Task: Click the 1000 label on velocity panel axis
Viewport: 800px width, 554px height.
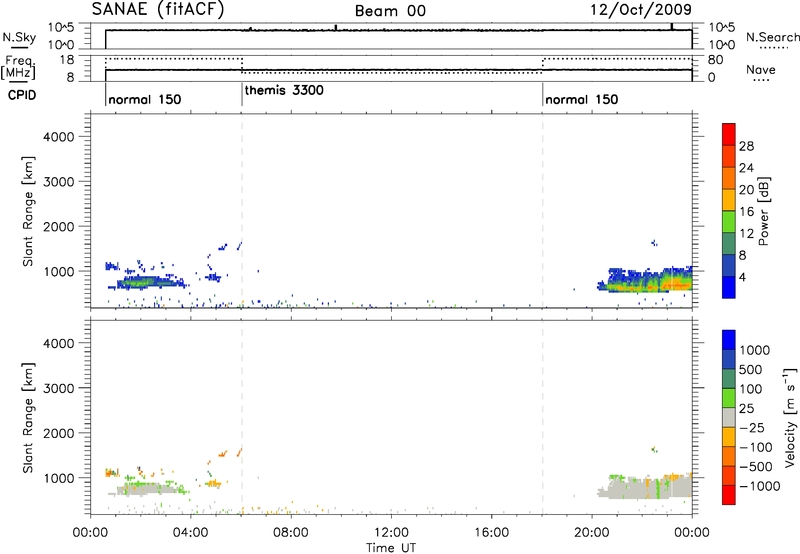Action: click(59, 478)
